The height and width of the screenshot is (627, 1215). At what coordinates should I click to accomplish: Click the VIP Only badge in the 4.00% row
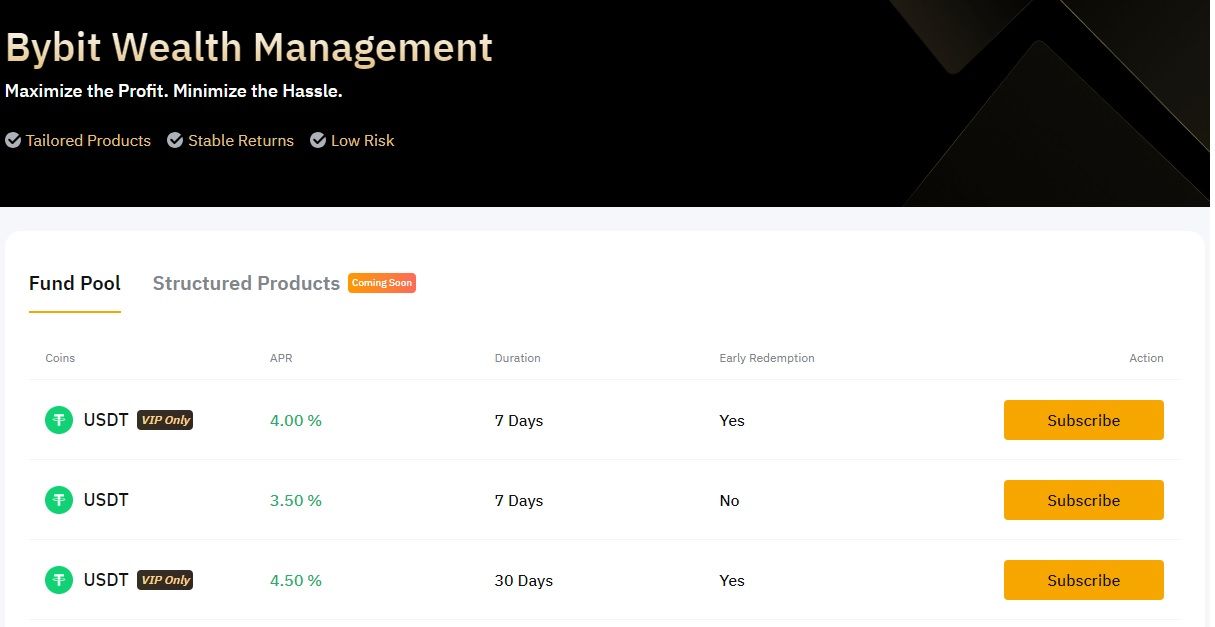(x=165, y=420)
